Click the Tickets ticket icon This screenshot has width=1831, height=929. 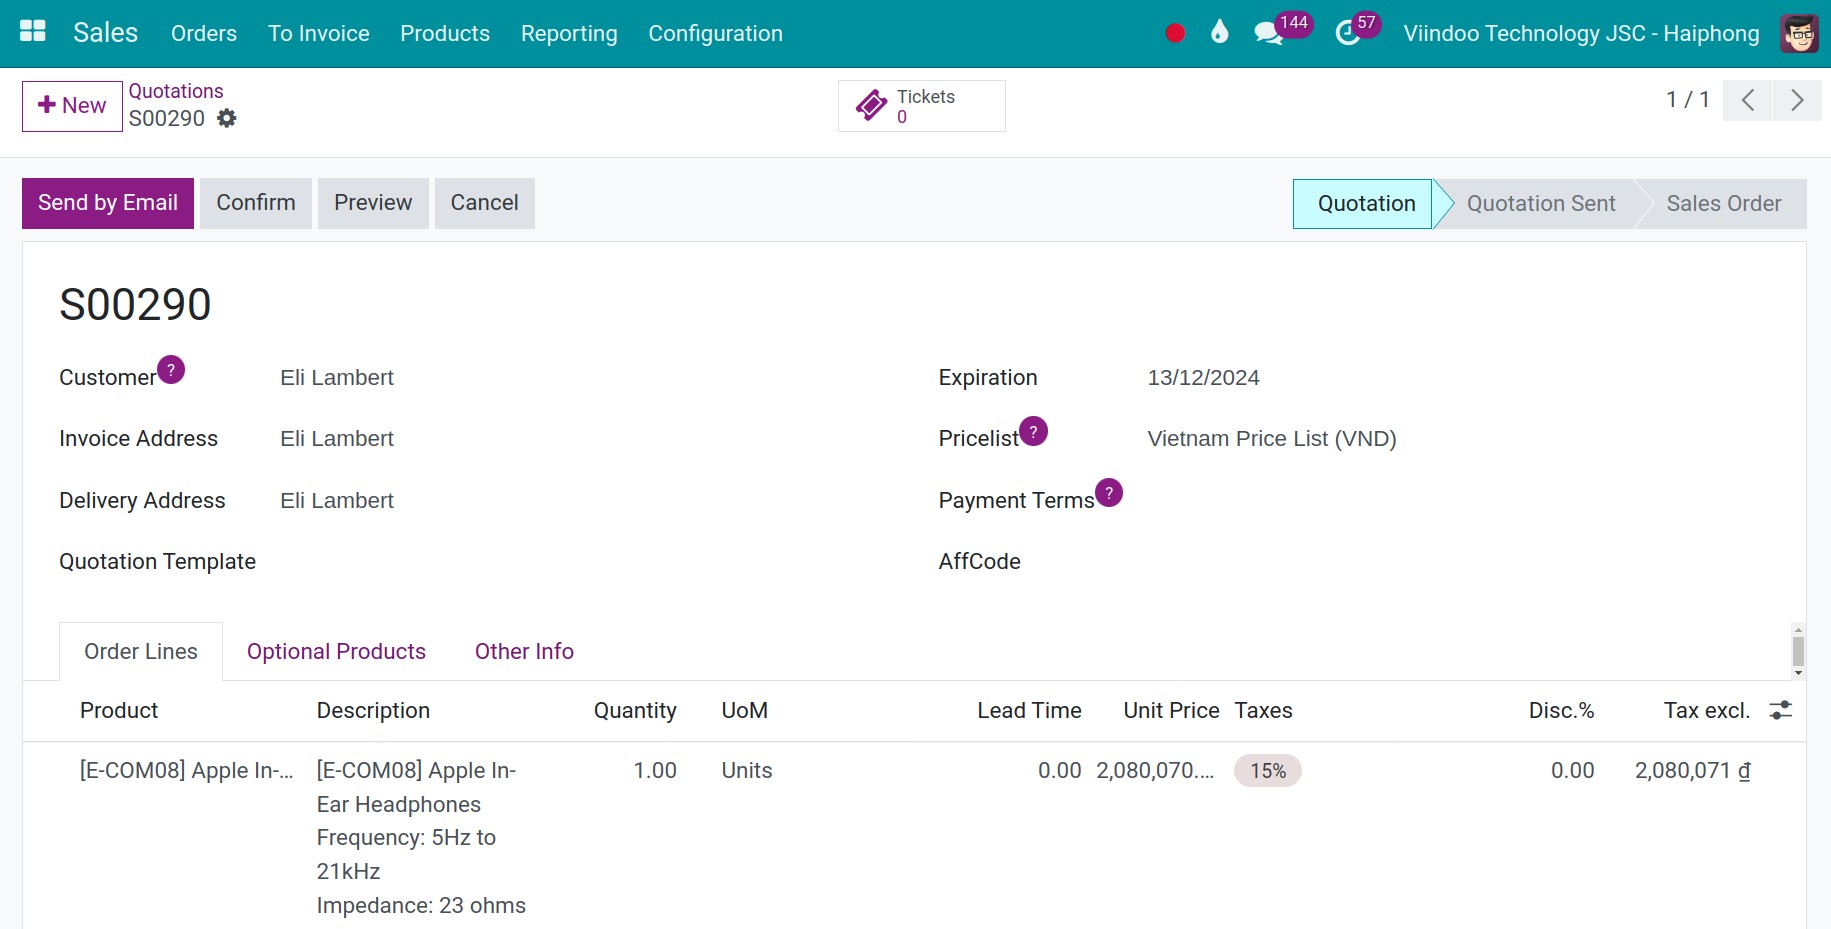click(x=871, y=105)
